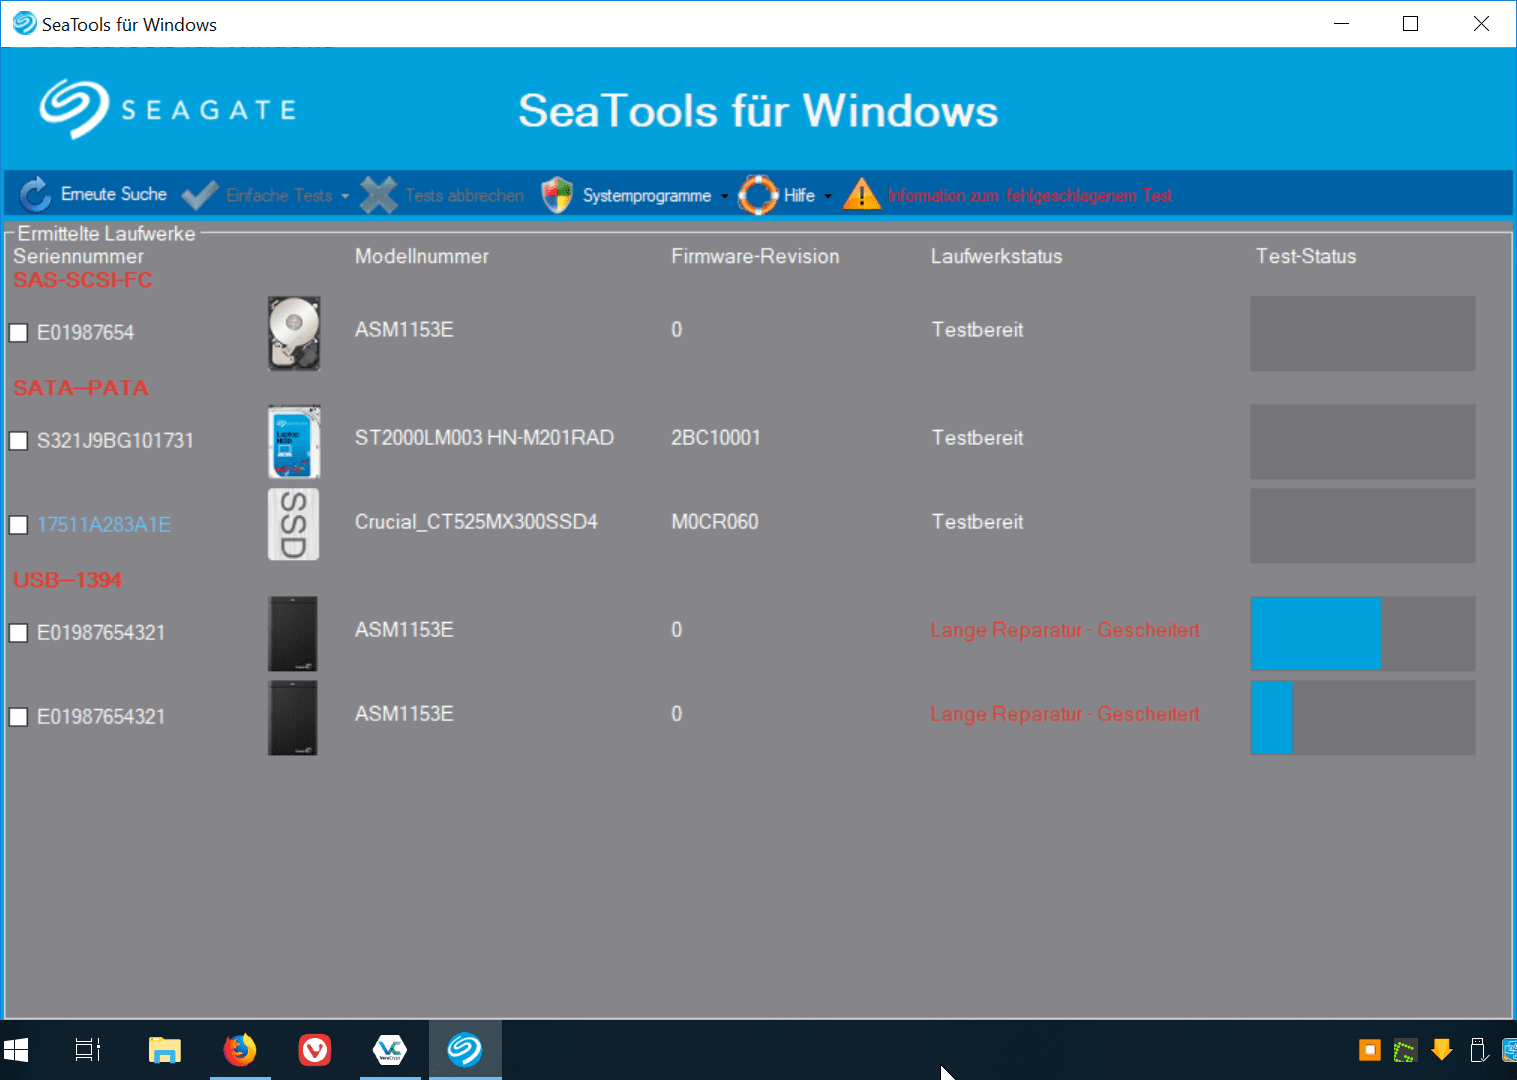Viewport: 1517px width, 1080px height.
Task: Switch to Firefox in the taskbar
Action: pyautogui.click(x=240, y=1050)
